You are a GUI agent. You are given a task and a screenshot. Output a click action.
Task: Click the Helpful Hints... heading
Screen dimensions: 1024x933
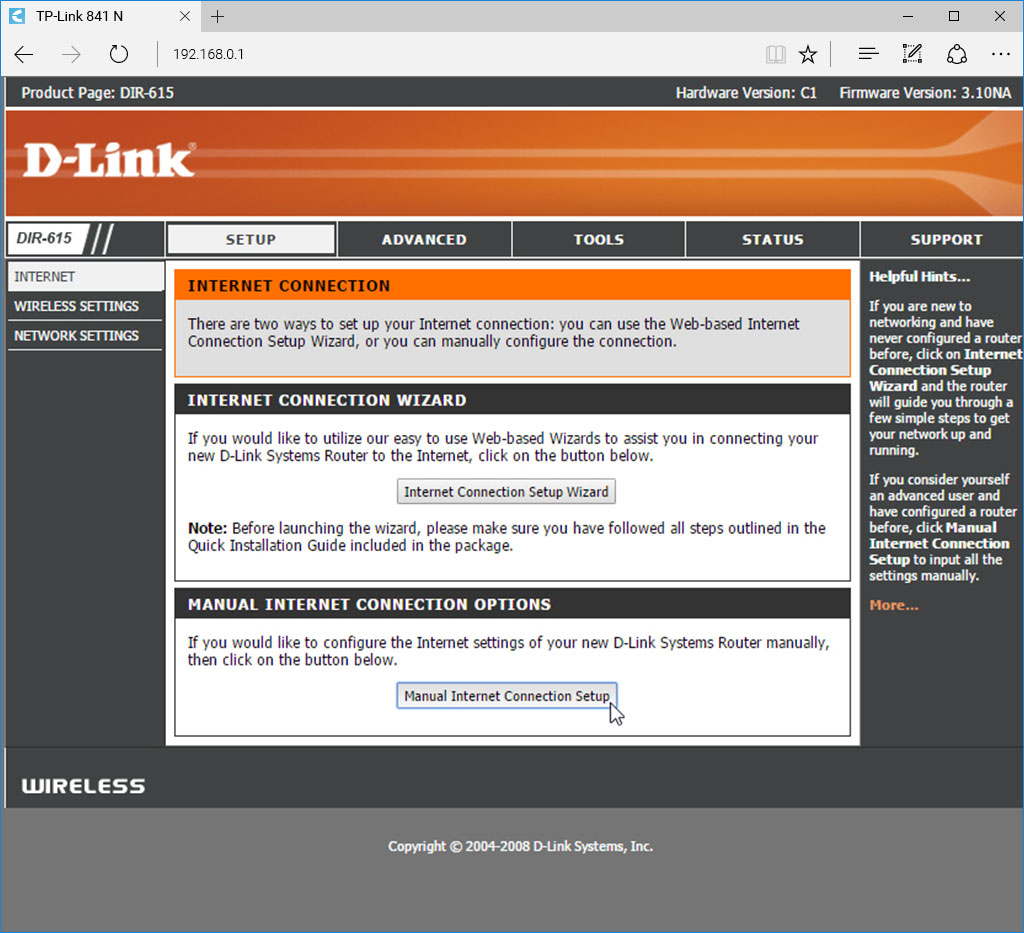click(x=920, y=277)
